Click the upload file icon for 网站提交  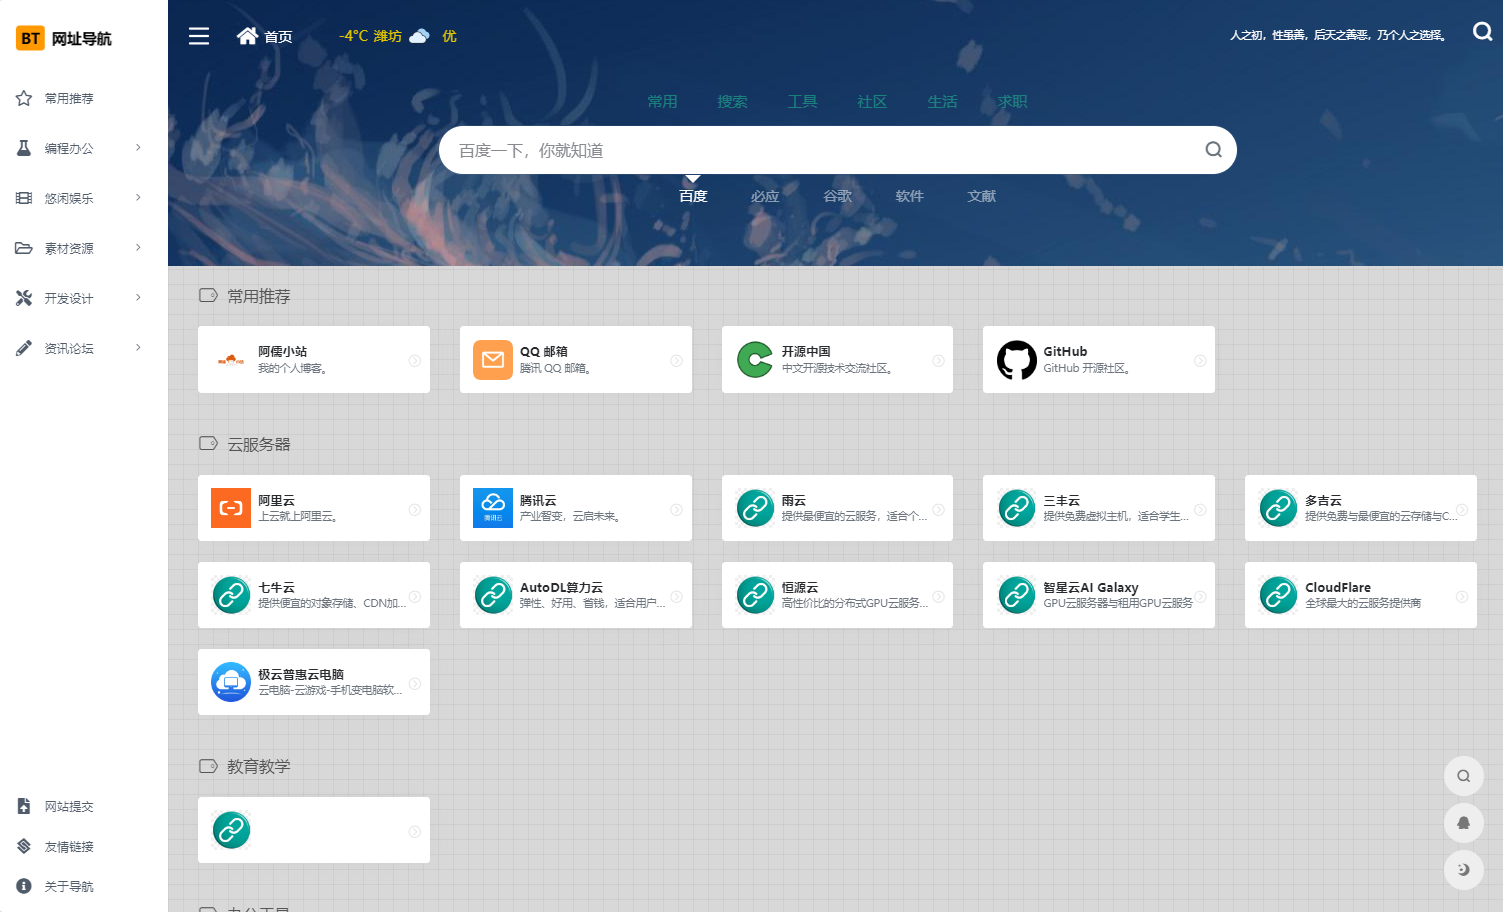click(24, 806)
